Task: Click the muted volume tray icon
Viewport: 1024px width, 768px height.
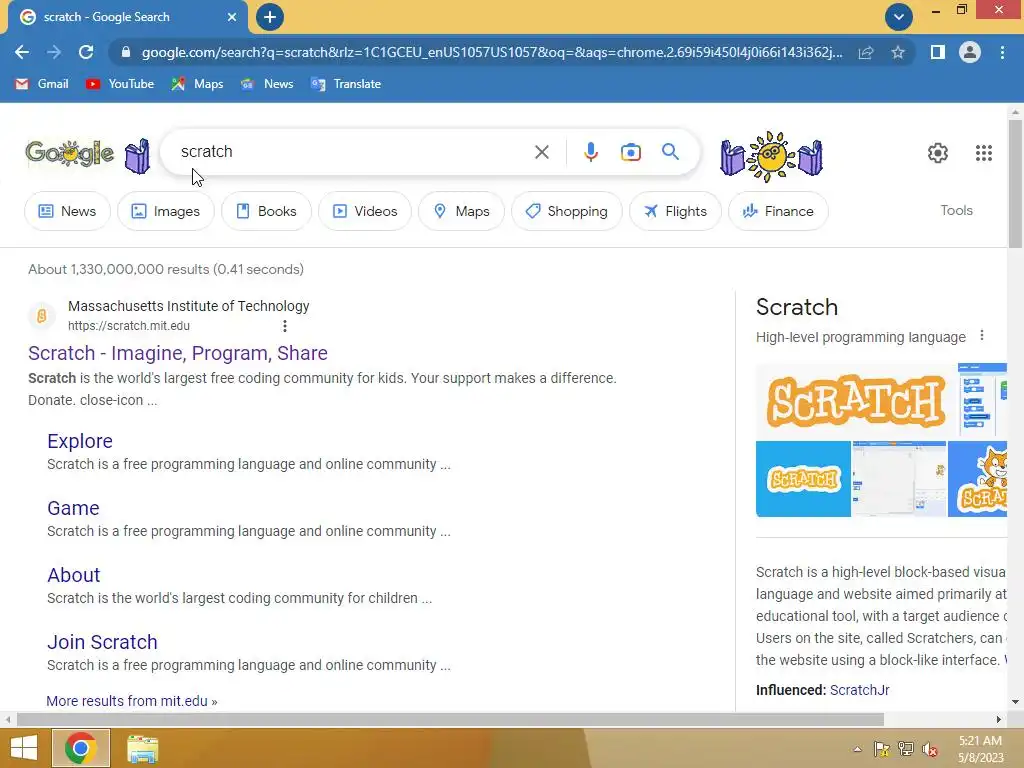Action: coord(930,749)
